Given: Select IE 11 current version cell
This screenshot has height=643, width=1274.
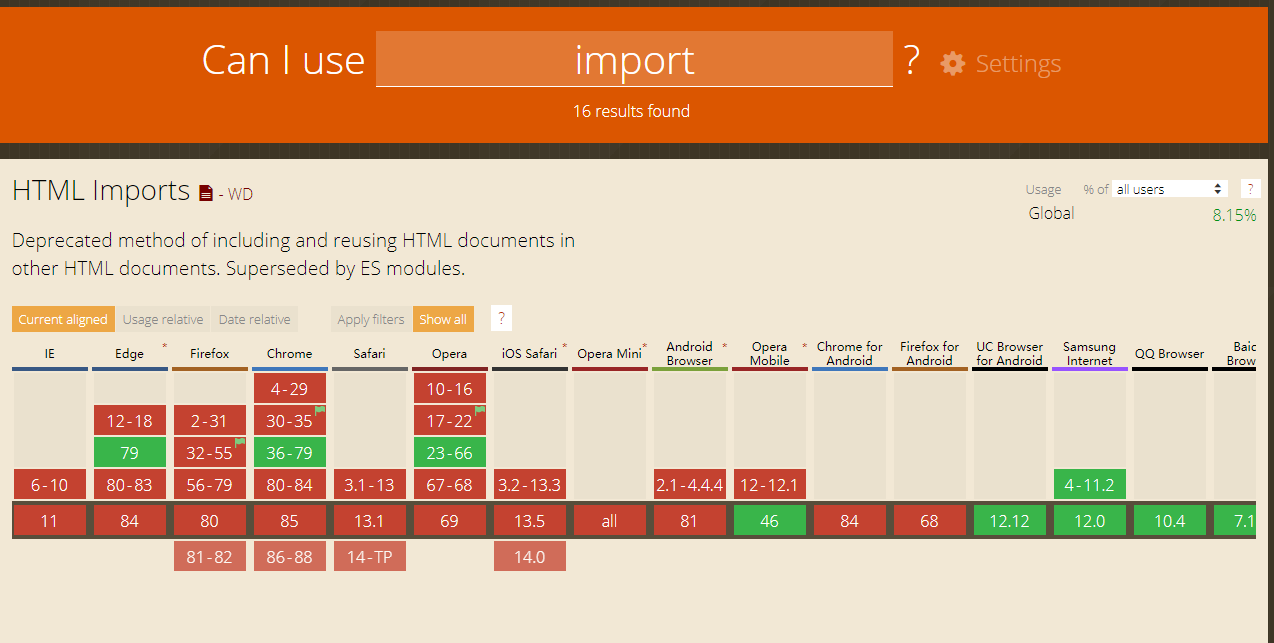Looking at the screenshot, I should [50, 521].
